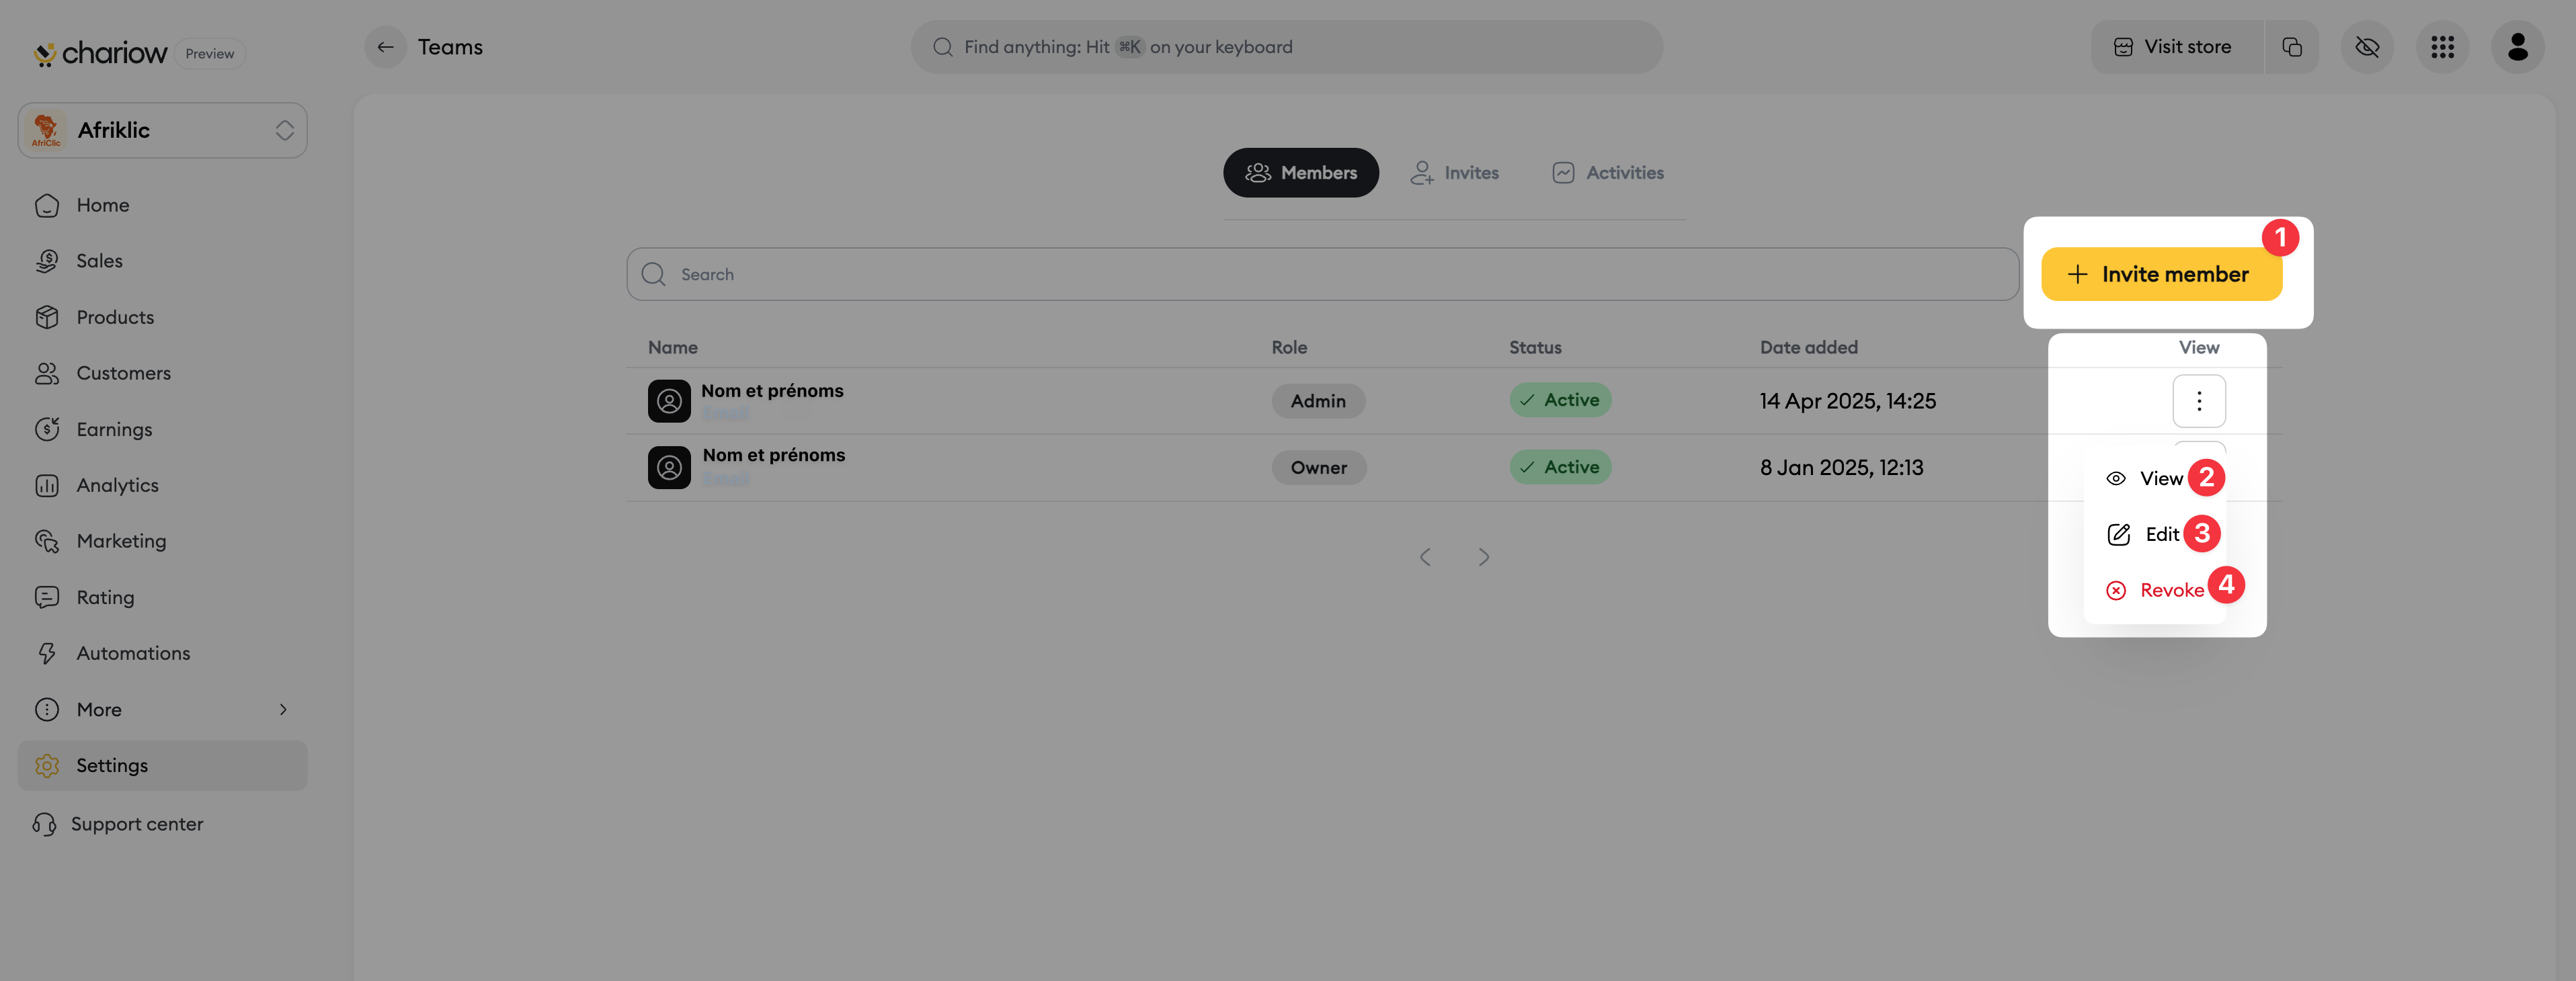Image resolution: width=2576 pixels, height=981 pixels.
Task: Switch to the Invites tab
Action: click(1455, 173)
